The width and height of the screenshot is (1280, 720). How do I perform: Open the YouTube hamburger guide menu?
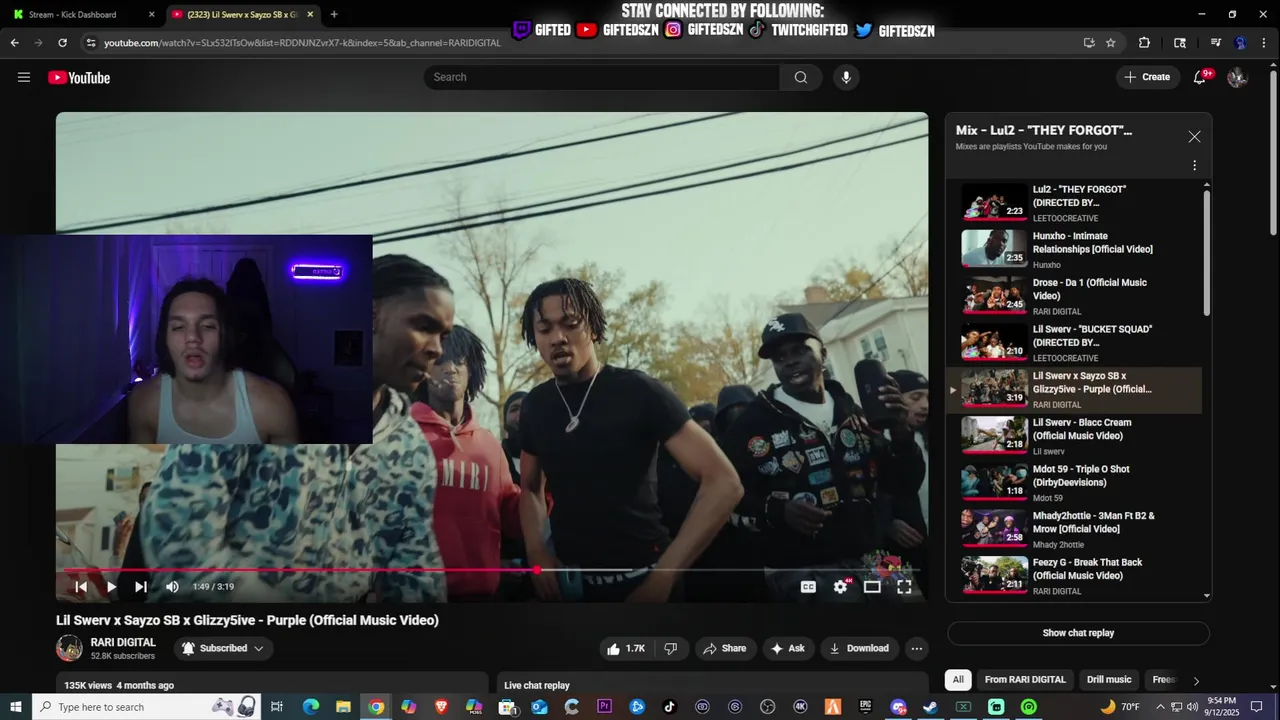pyautogui.click(x=24, y=77)
